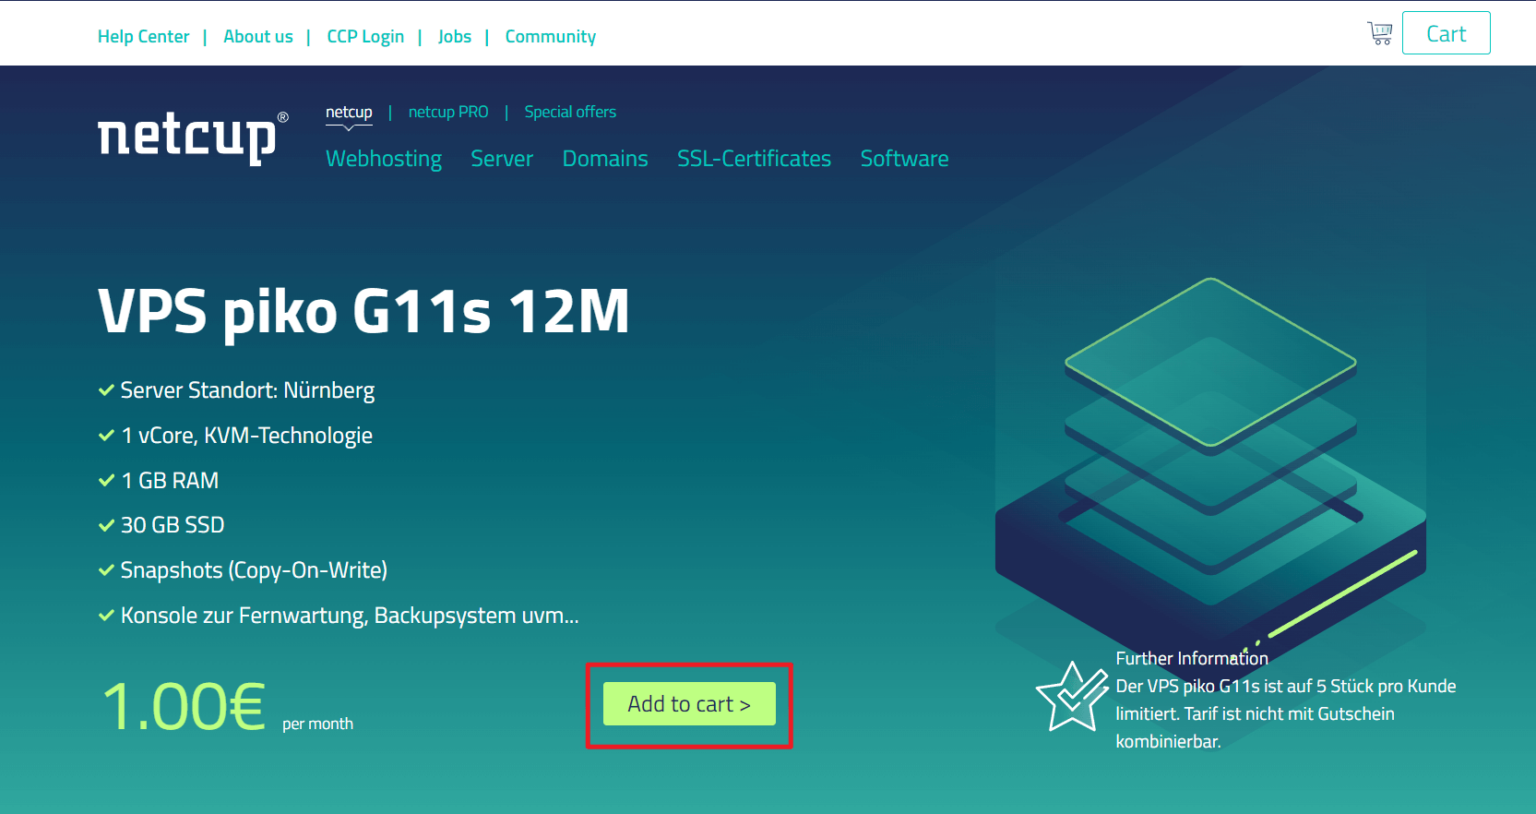Open the Cart button
The width and height of the screenshot is (1536, 814).
pyautogui.click(x=1445, y=34)
